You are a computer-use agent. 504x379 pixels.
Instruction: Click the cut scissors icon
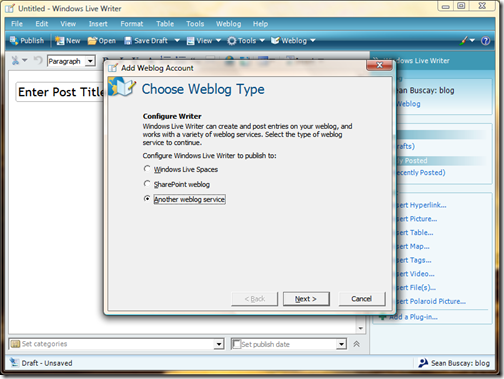15,61
